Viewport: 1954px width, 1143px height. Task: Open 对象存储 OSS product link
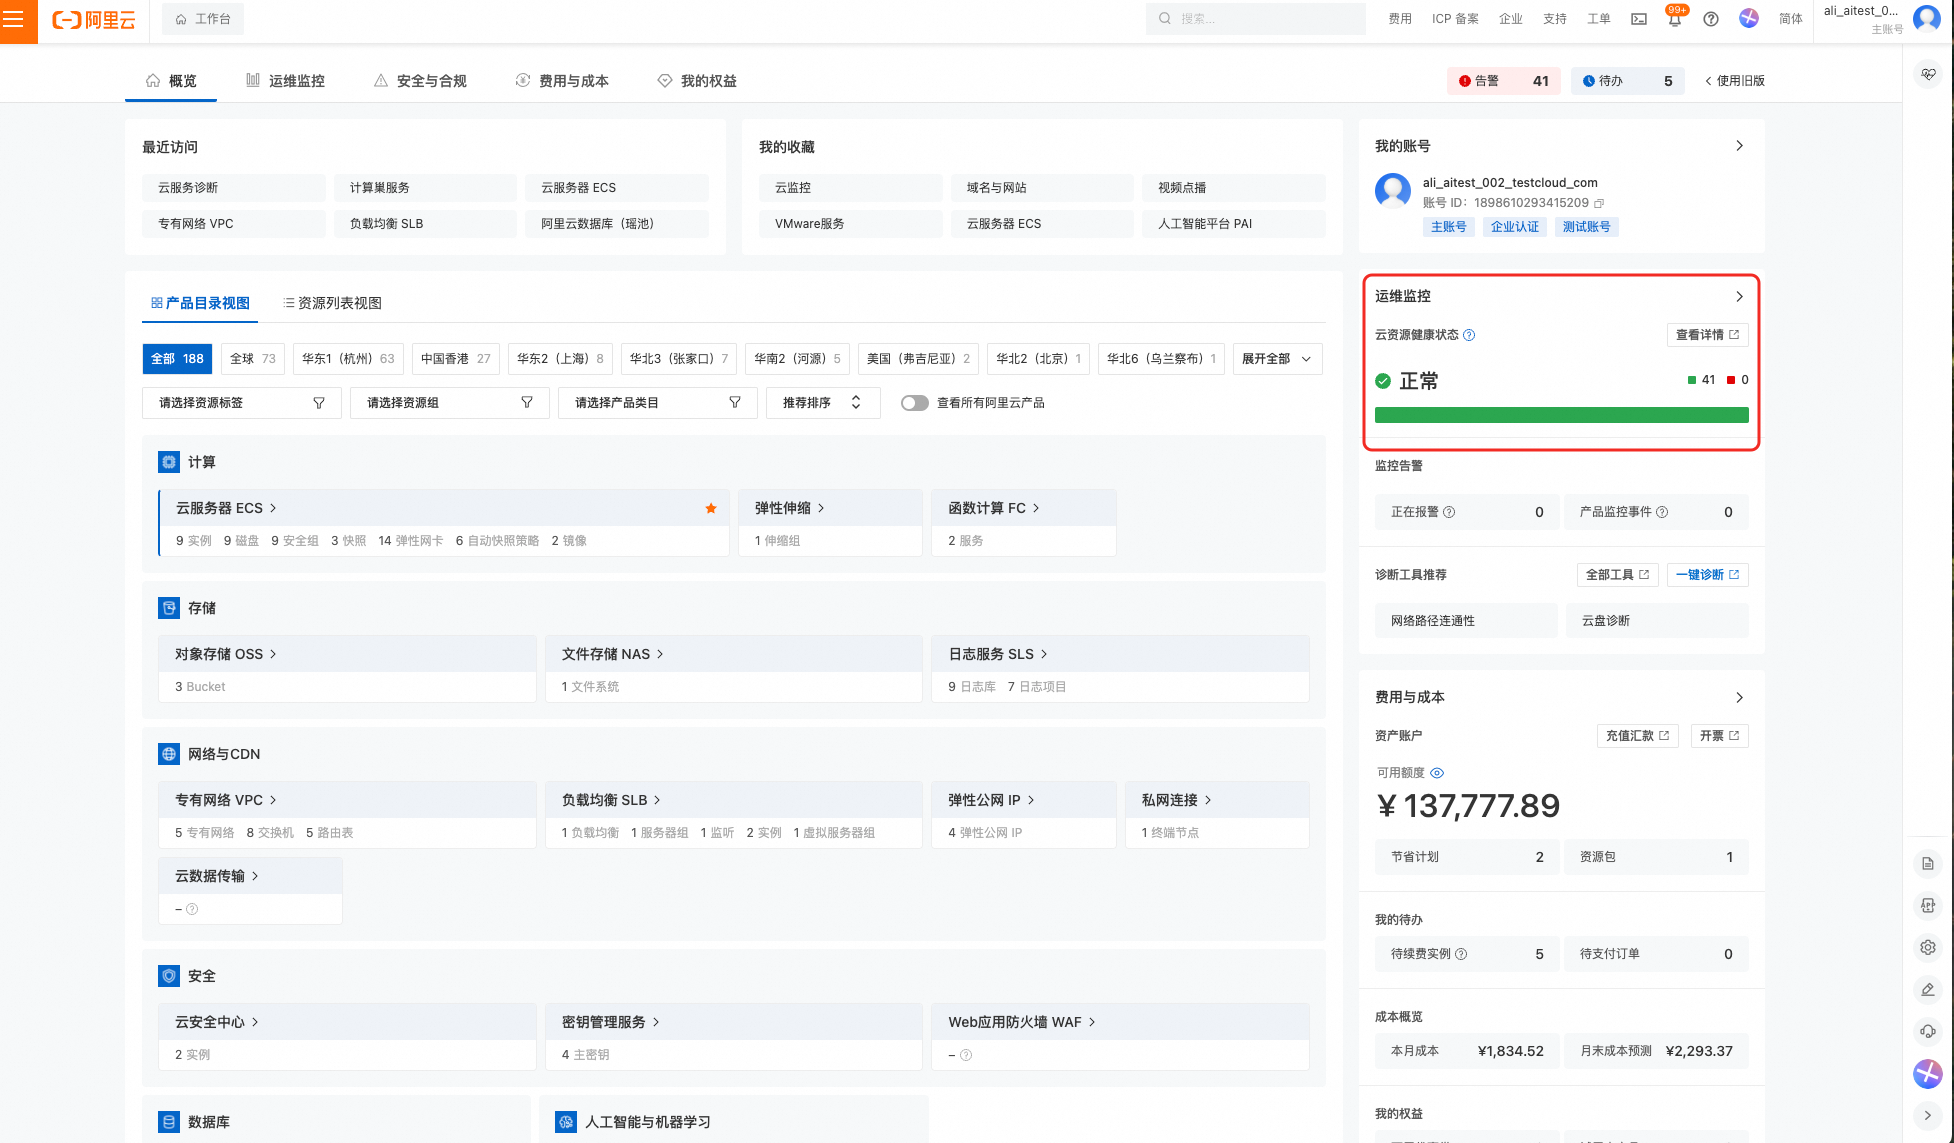[x=225, y=654]
